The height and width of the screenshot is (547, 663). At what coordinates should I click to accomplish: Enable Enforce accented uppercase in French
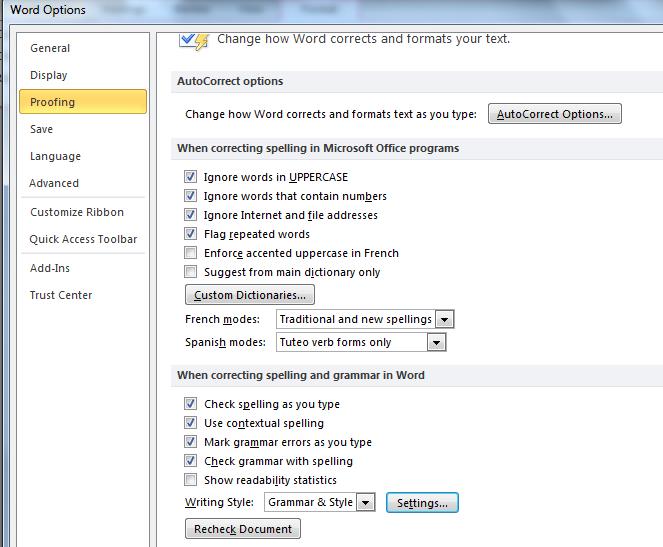[x=190, y=253]
